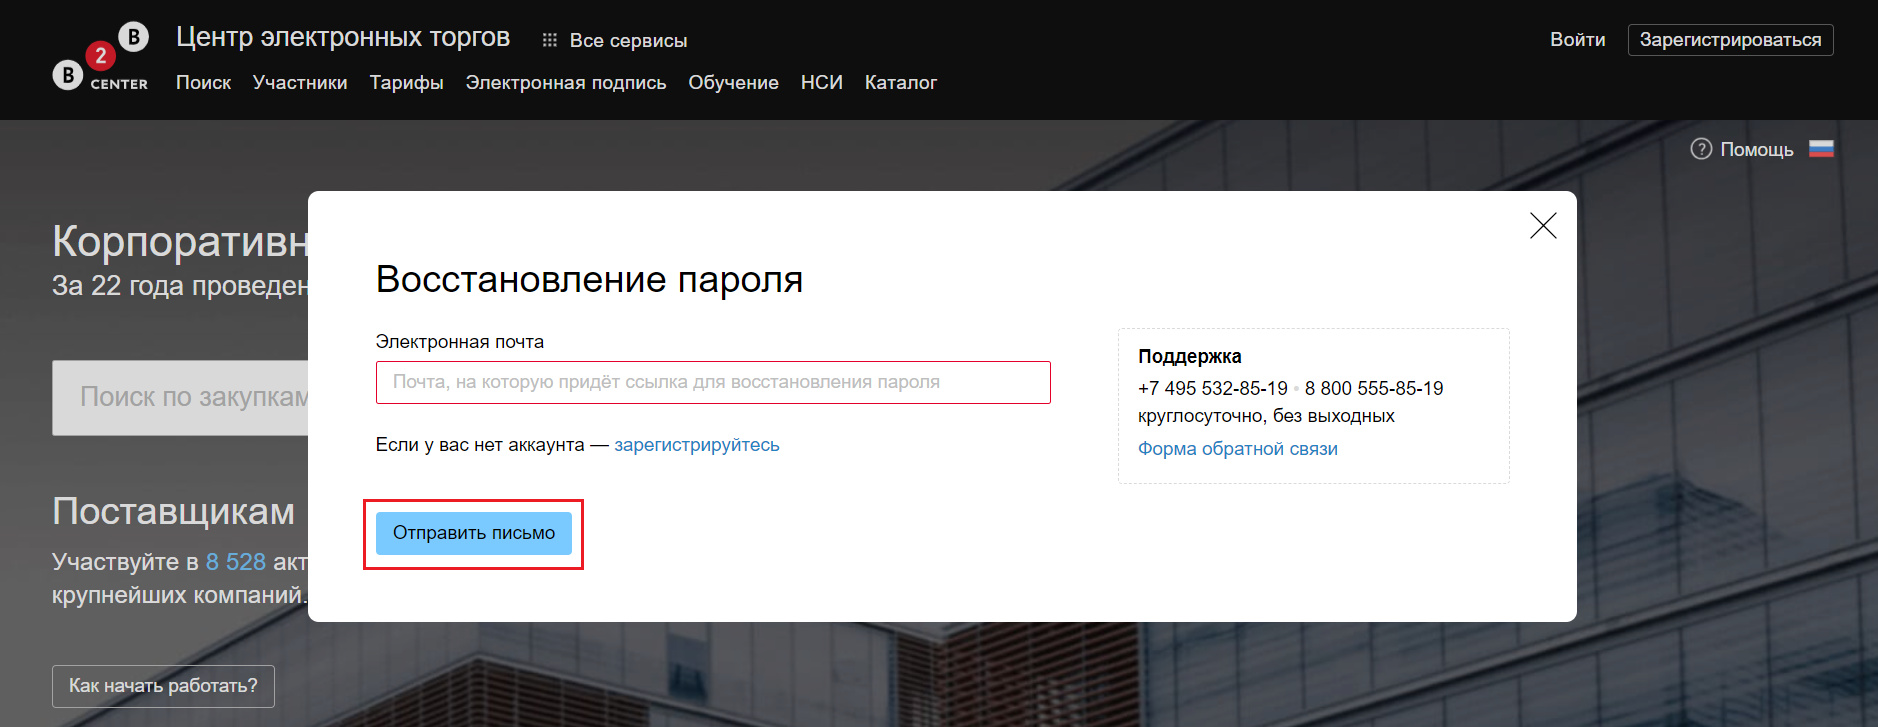
Task: Open the Тарифы page
Action: click(406, 83)
